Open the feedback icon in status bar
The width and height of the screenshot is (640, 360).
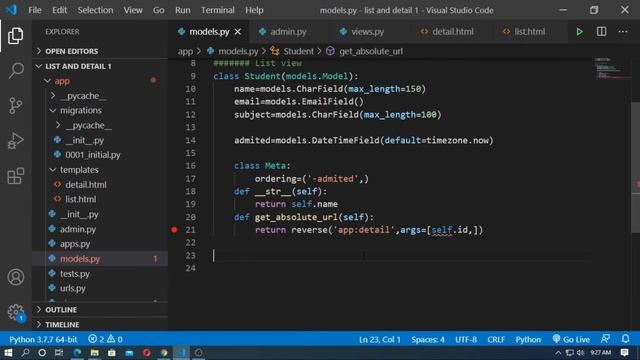click(605, 339)
